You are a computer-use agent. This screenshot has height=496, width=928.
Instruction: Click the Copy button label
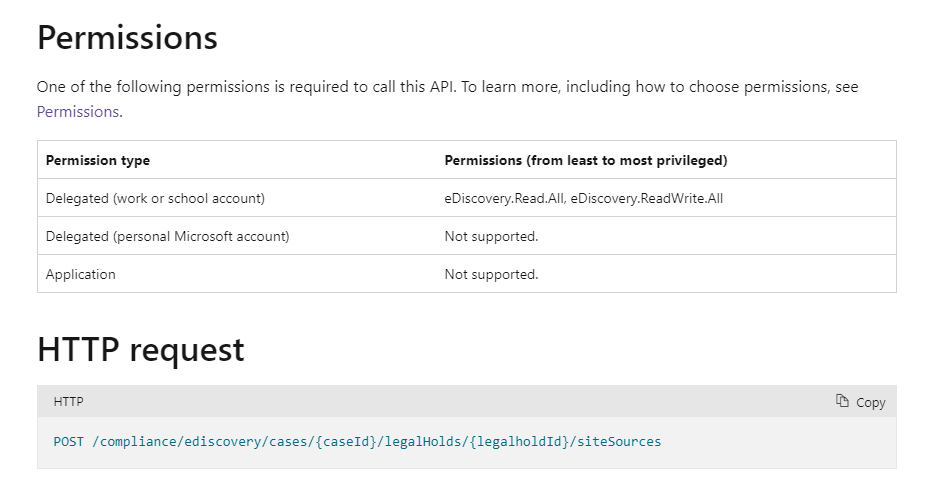(x=871, y=402)
